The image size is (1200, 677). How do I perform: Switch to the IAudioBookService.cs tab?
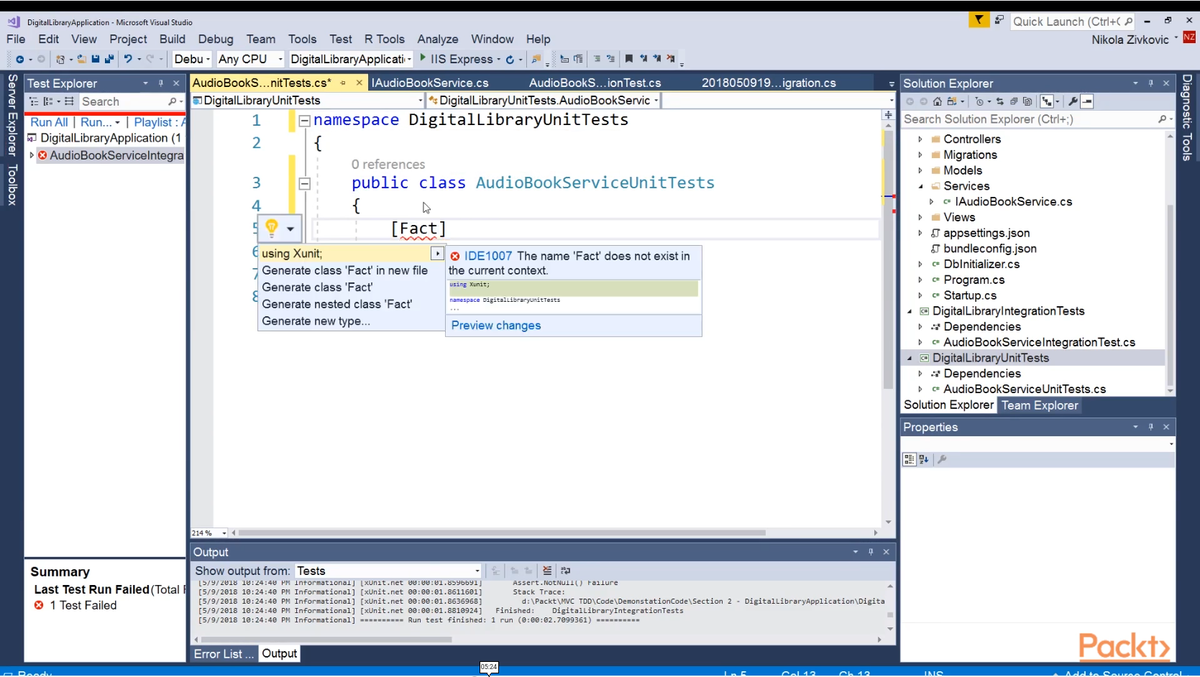430,83
